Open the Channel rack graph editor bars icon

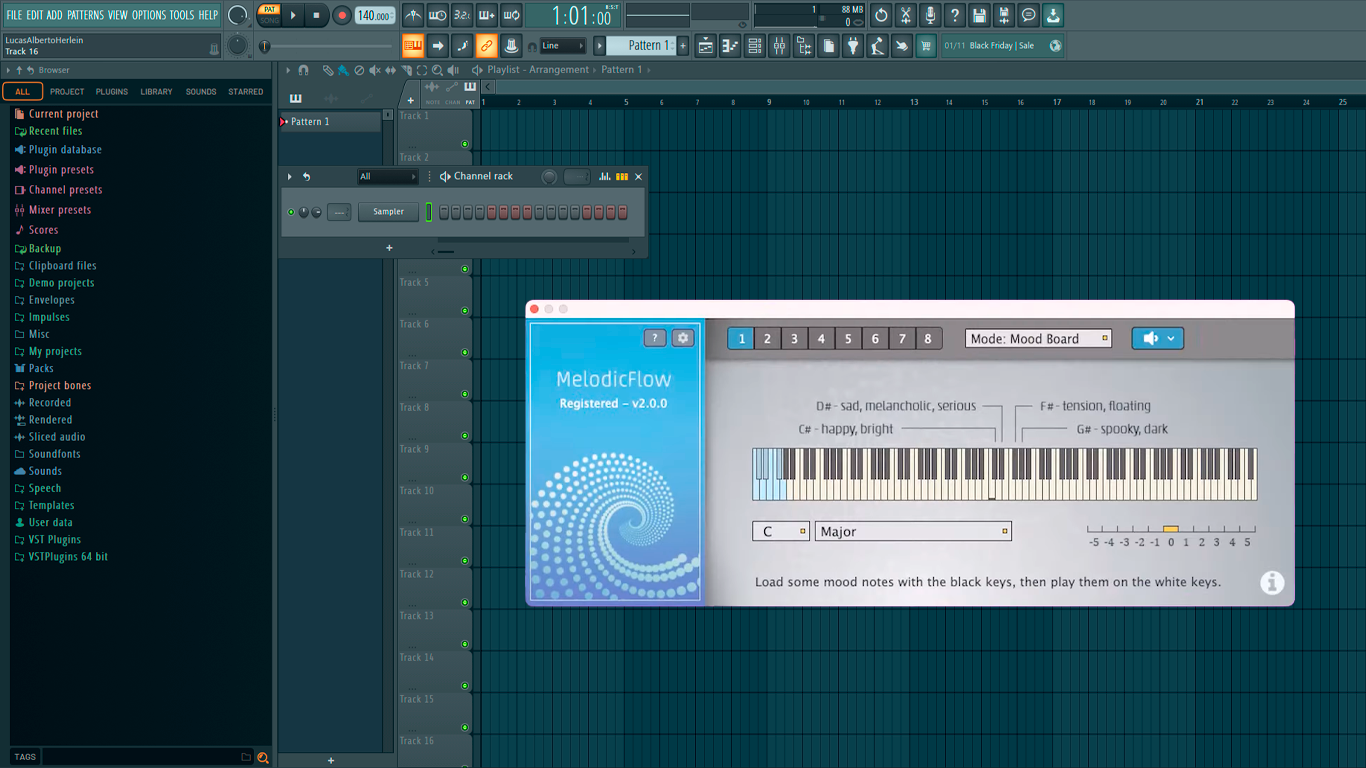coord(605,177)
